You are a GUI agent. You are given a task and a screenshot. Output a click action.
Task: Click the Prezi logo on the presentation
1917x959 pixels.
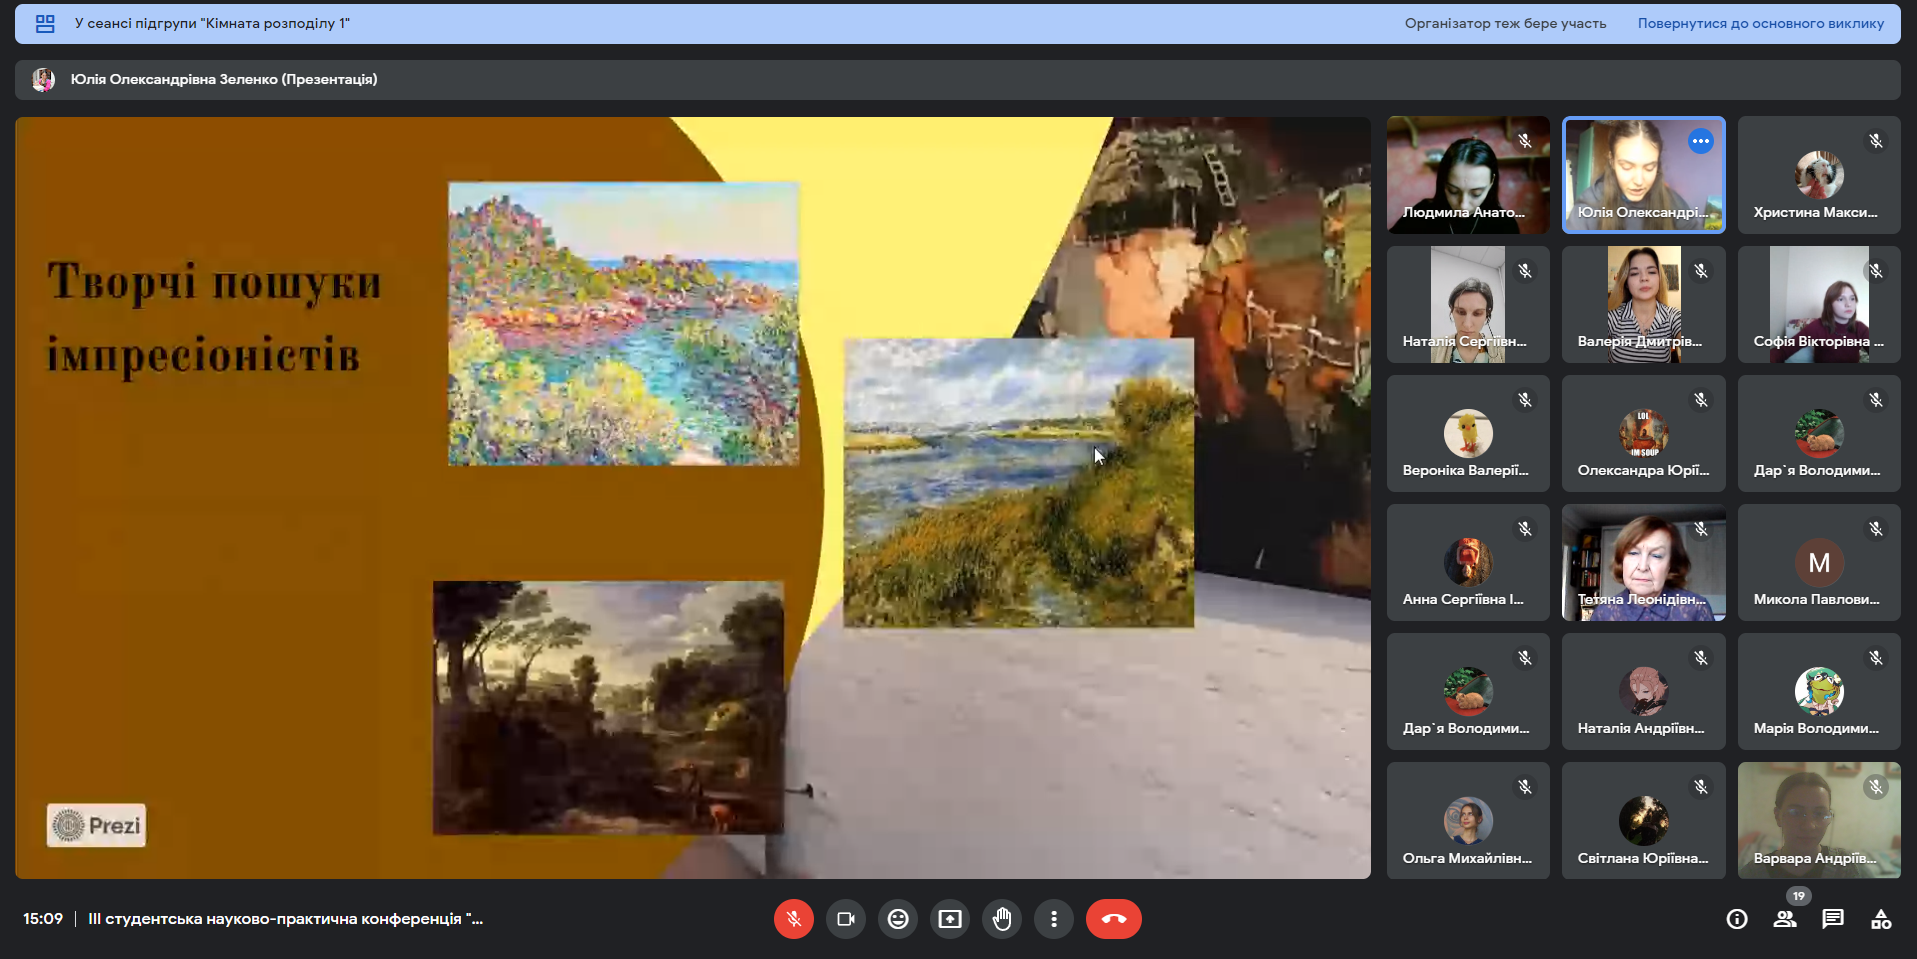click(96, 825)
